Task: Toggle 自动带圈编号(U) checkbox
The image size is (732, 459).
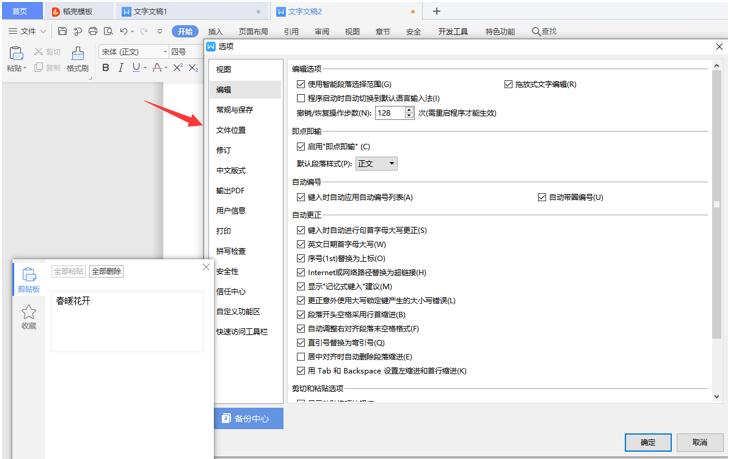Action: click(x=542, y=197)
